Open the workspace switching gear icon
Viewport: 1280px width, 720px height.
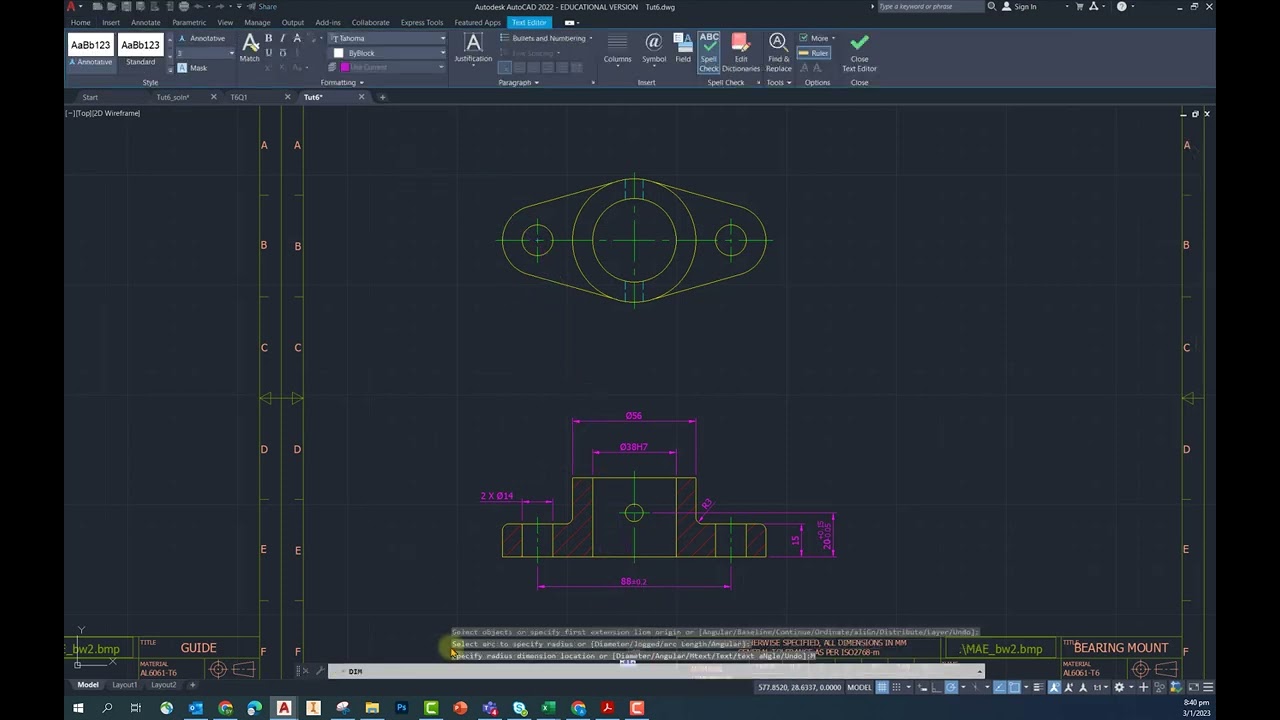pyautogui.click(x=1117, y=687)
